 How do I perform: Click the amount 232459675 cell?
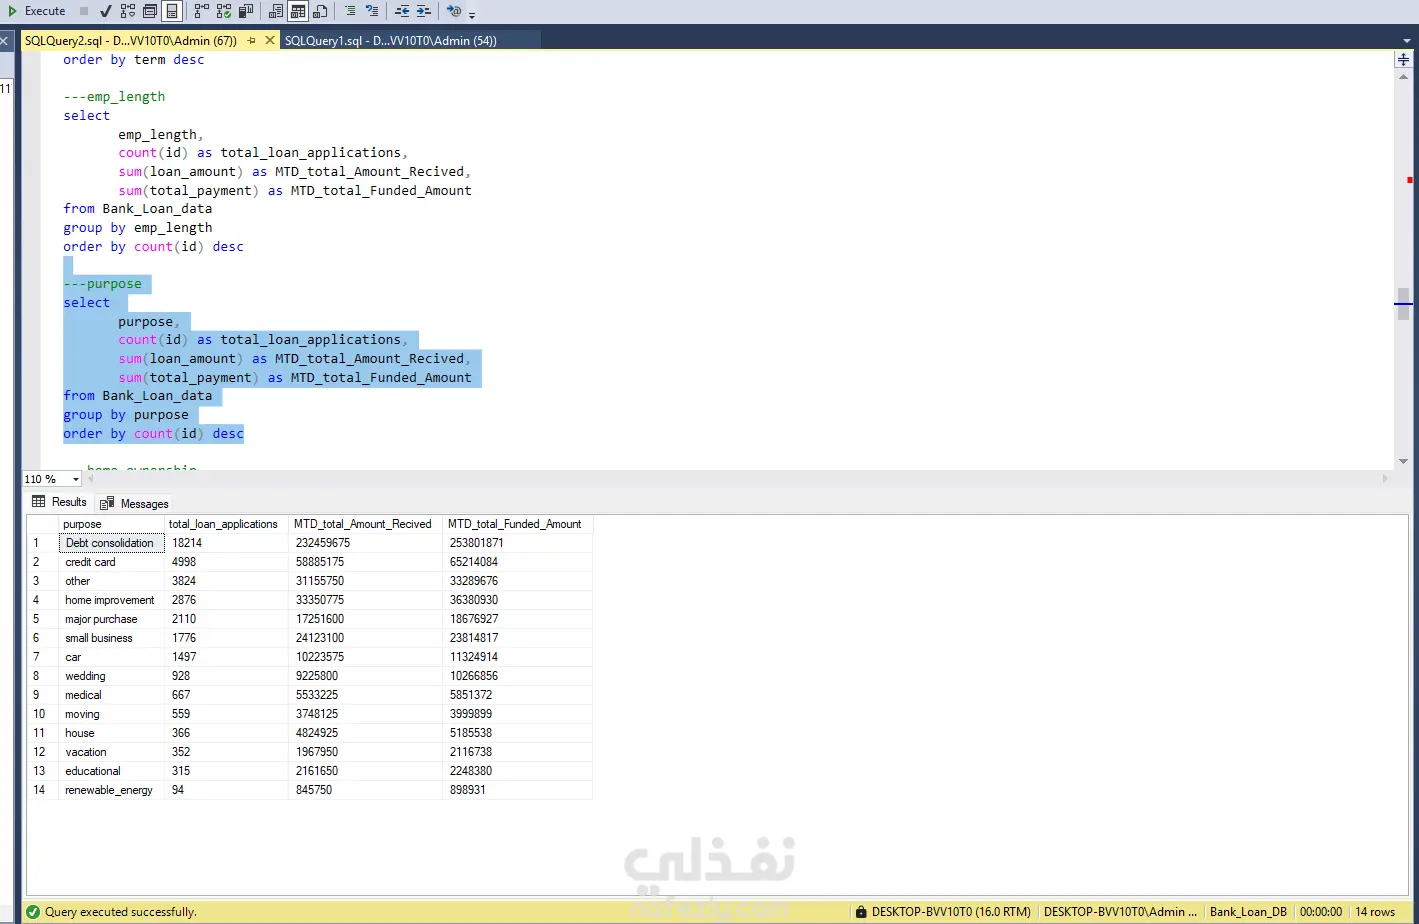(x=366, y=543)
